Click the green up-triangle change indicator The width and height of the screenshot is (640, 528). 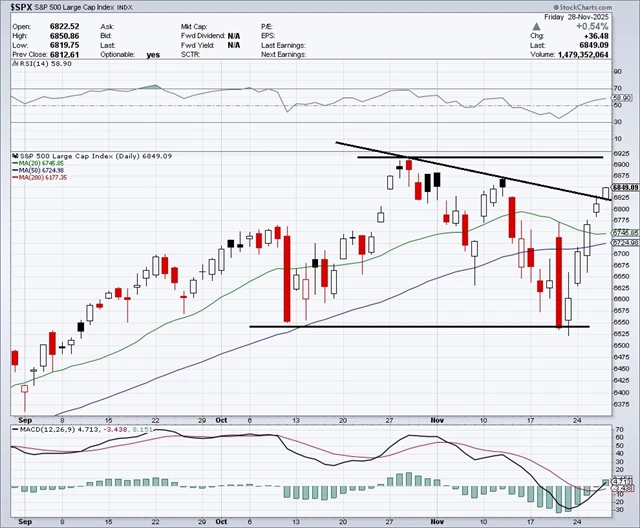[x=537, y=27]
